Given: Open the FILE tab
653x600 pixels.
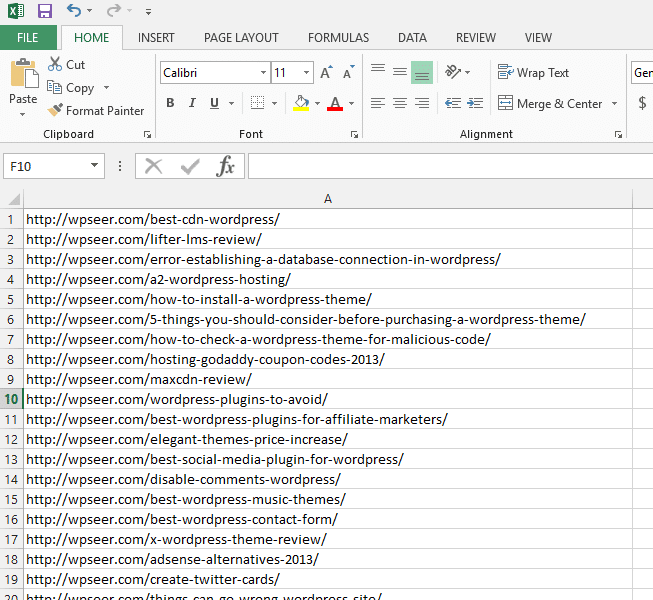Looking at the screenshot, I should point(28,37).
